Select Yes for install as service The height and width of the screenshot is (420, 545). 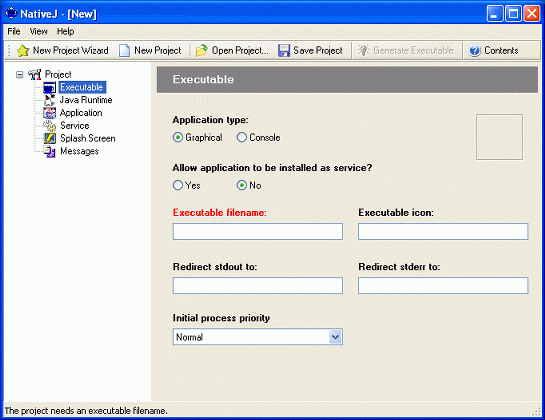pyautogui.click(x=178, y=185)
